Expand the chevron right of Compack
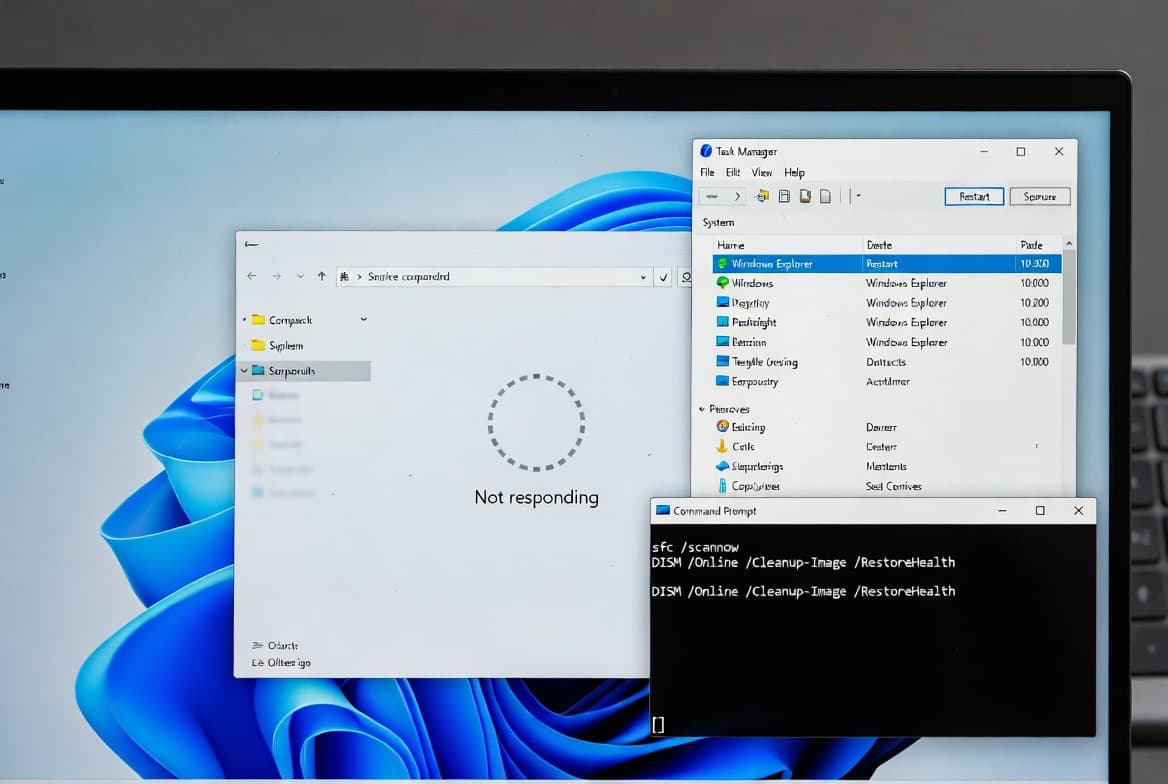Screen dimensions: 1168x784 [x=364, y=319]
